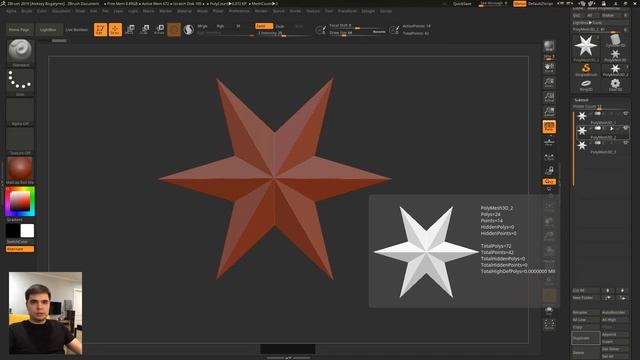Toggle the Rgb paint mode
The width and height of the screenshot is (640, 360).
pyautogui.click(x=220, y=26)
